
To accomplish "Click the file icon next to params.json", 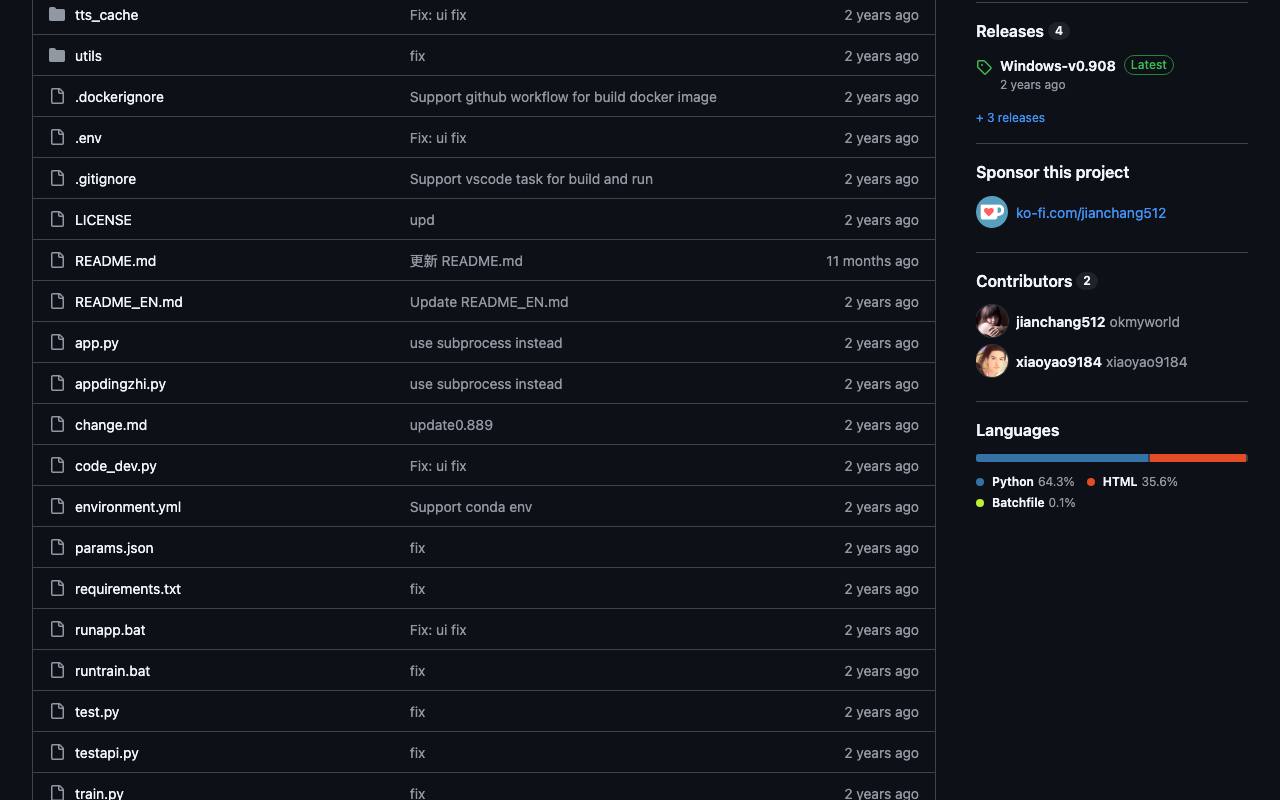I will click(x=57, y=548).
